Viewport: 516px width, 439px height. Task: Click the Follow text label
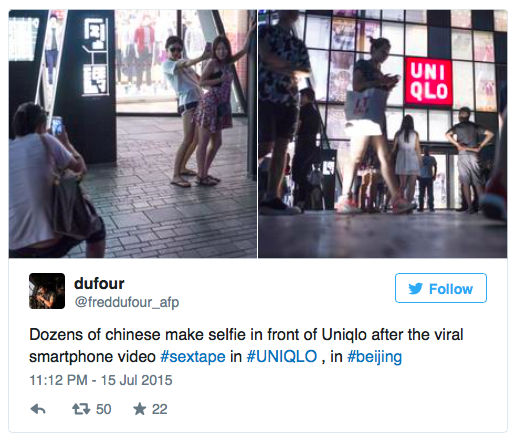click(451, 289)
